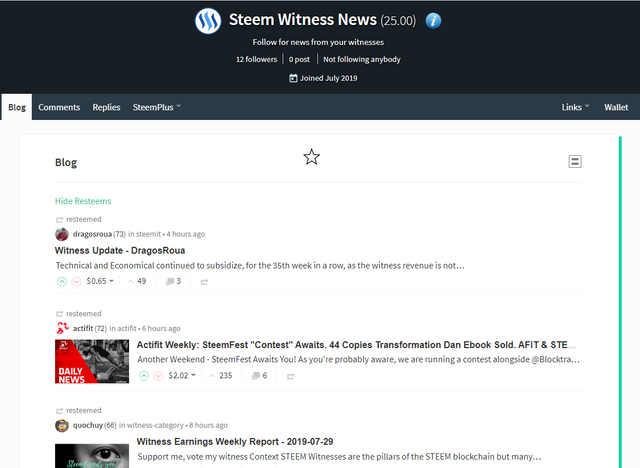
Task: Open the actifit category tag
Action: [127, 328]
